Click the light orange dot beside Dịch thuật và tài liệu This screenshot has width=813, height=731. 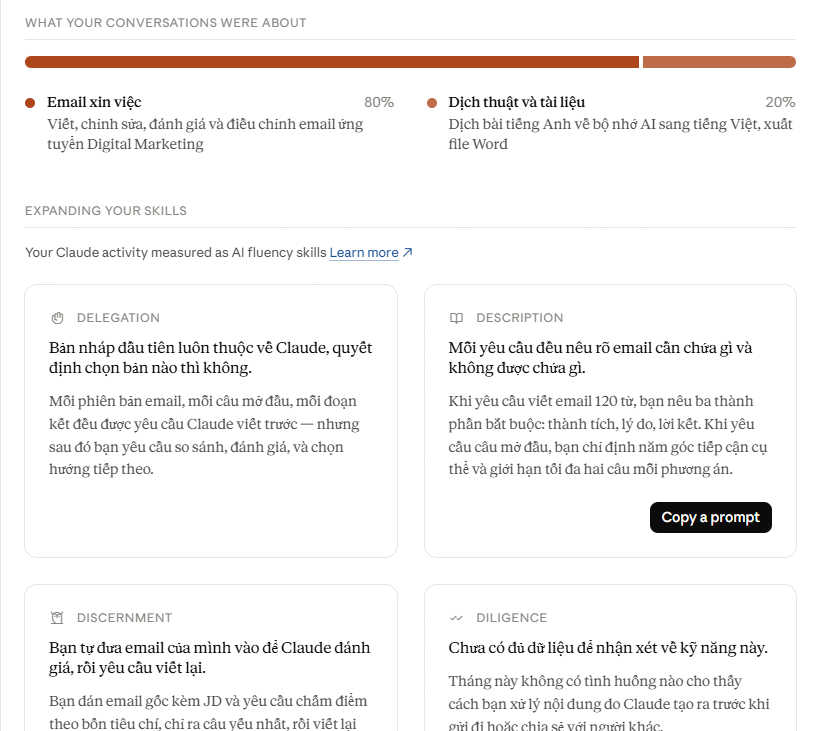[x=432, y=103]
